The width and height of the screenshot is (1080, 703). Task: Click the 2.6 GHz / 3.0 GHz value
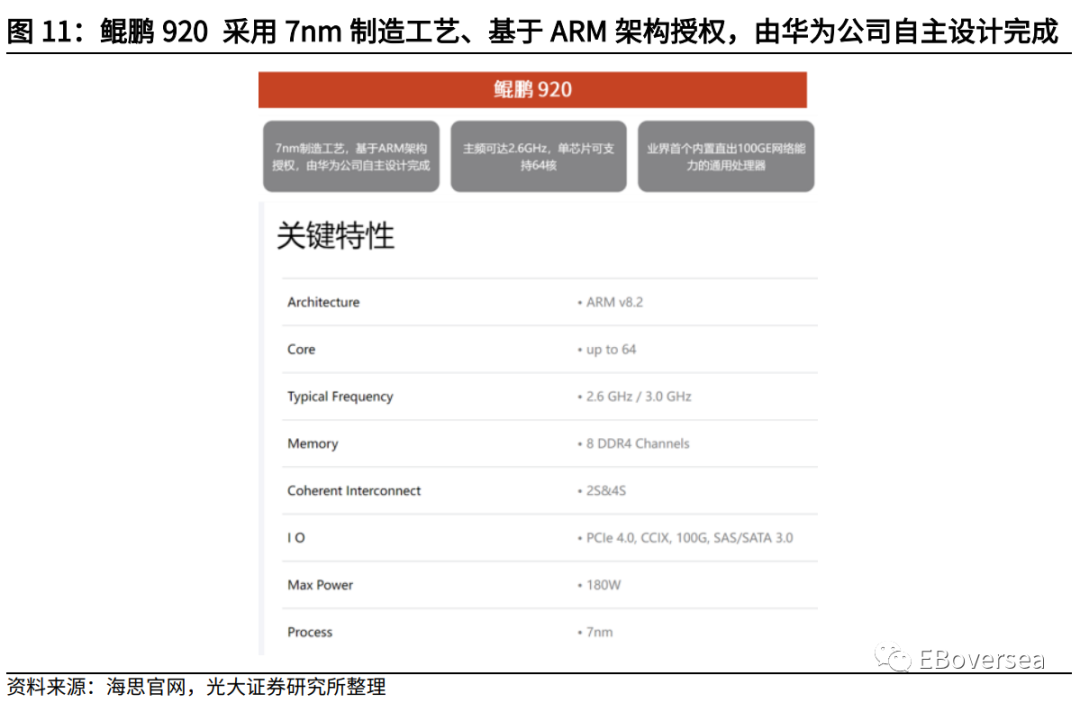(x=638, y=397)
